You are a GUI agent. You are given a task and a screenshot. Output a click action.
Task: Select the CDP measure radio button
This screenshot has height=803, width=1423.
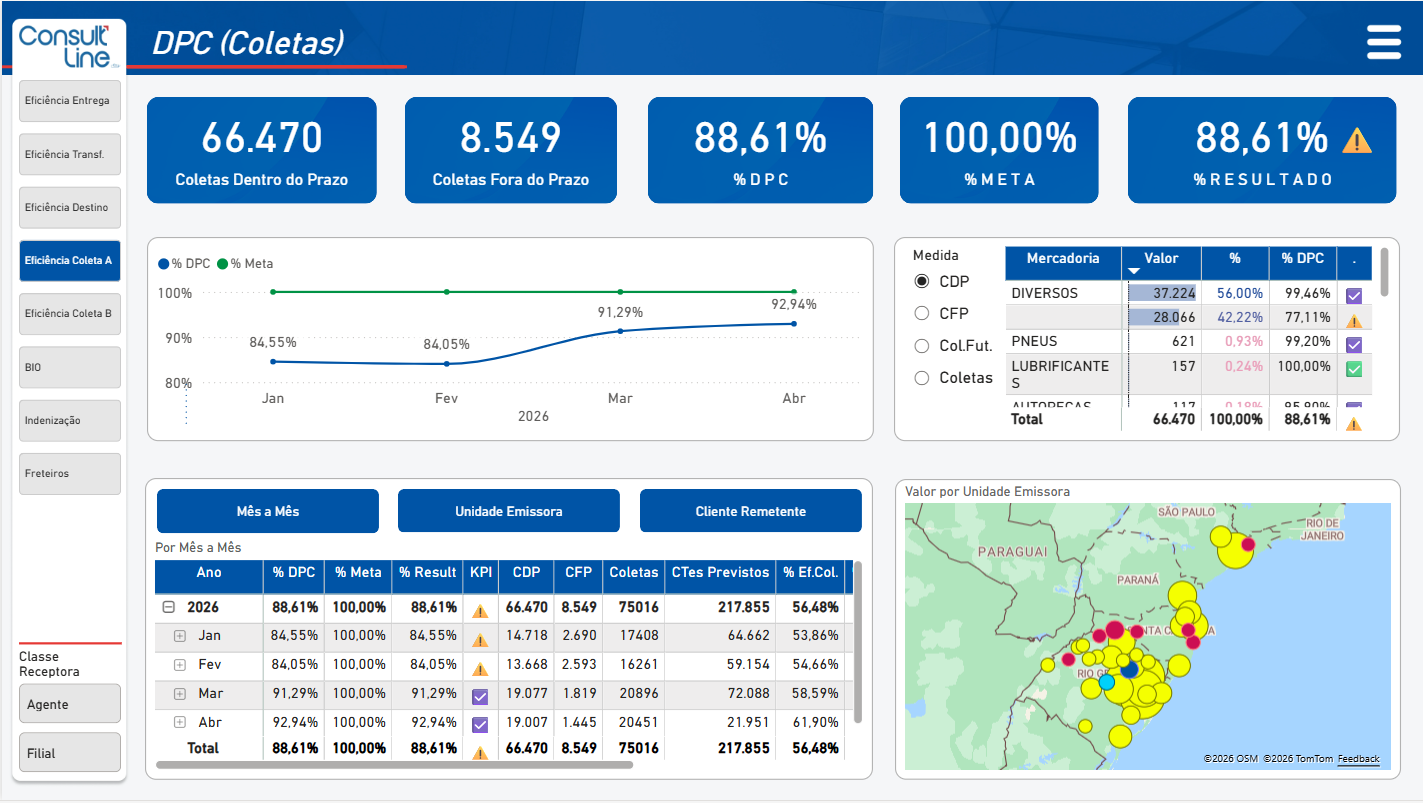tap(922, 282)
